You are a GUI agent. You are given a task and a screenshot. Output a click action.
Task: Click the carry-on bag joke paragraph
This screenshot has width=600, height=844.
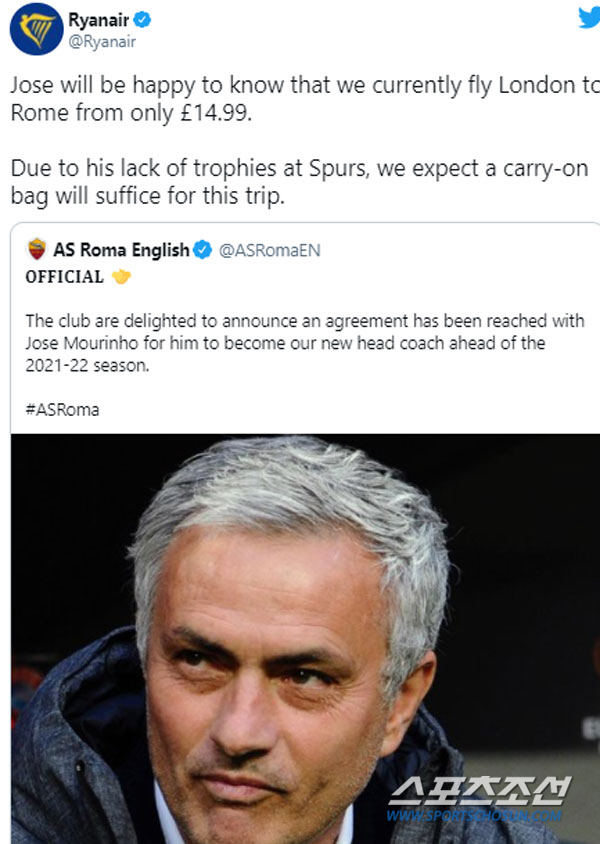299,182
